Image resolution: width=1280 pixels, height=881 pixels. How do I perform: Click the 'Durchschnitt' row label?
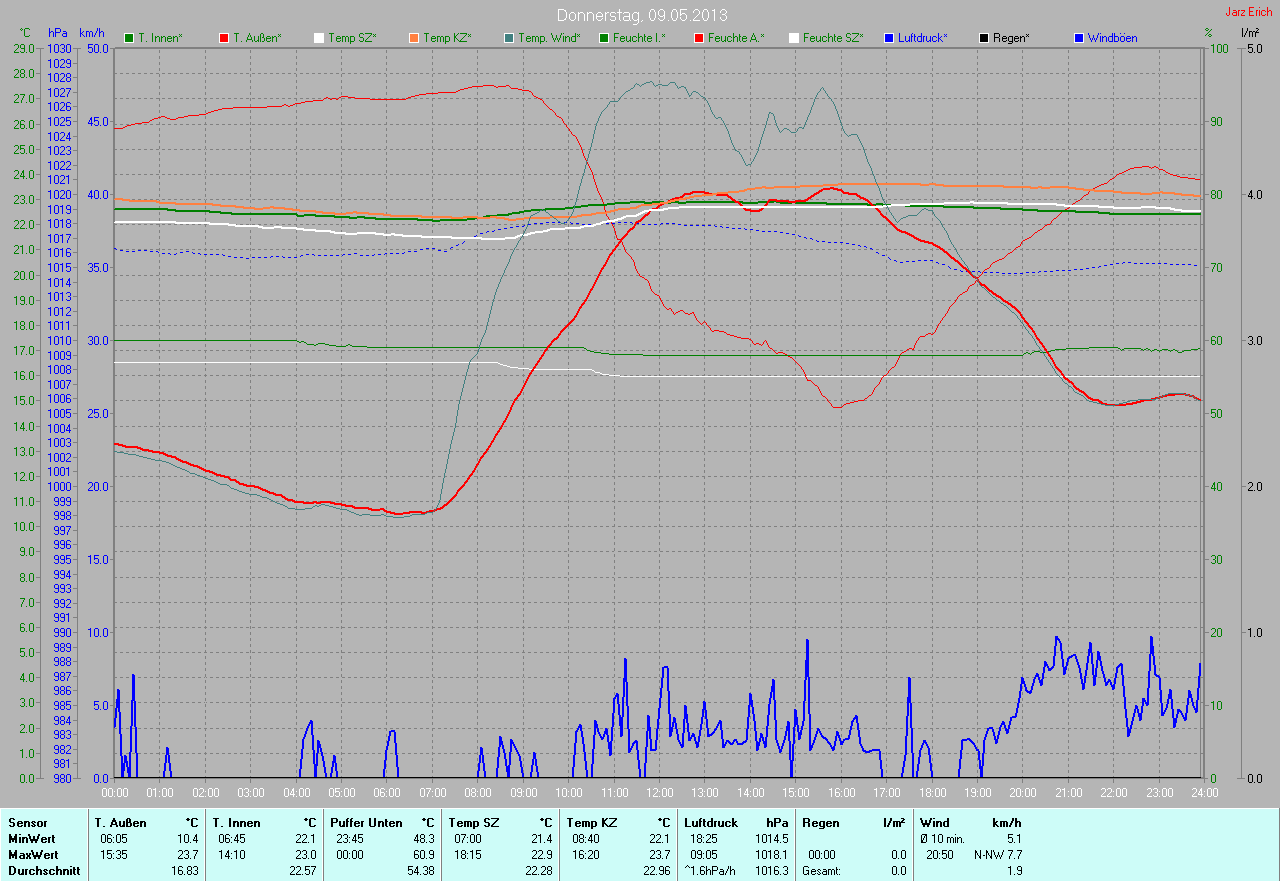pos(43,871)
